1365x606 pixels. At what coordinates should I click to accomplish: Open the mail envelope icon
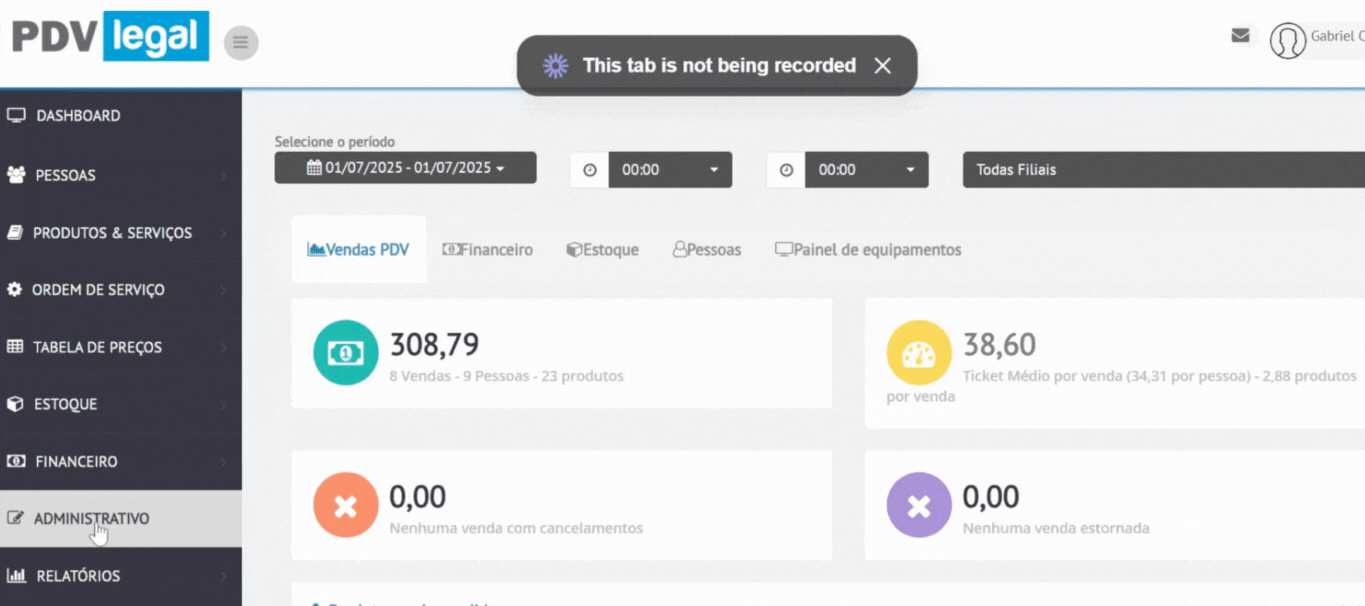click(x=1240, y=36)
